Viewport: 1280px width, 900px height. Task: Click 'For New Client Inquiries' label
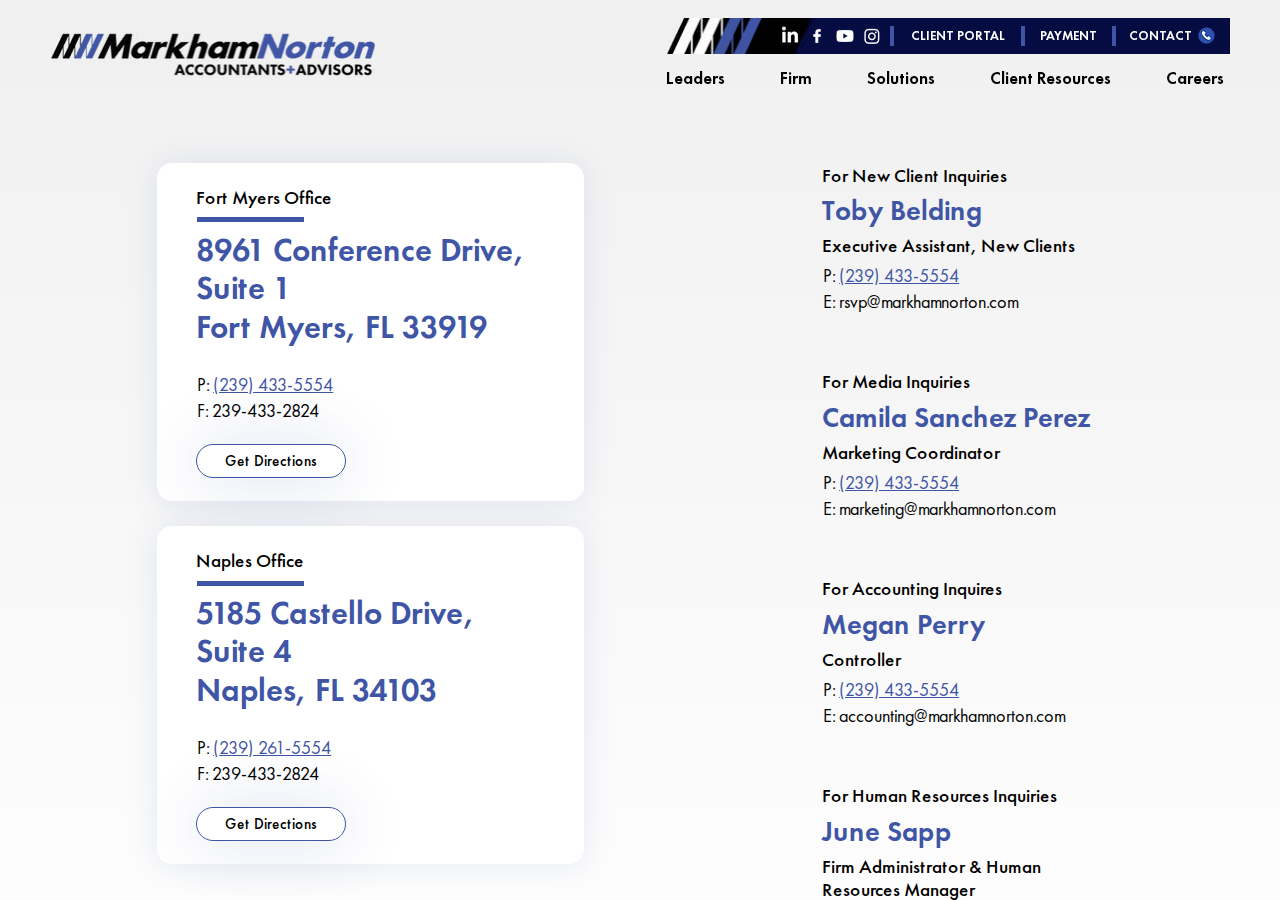[915, 176]
